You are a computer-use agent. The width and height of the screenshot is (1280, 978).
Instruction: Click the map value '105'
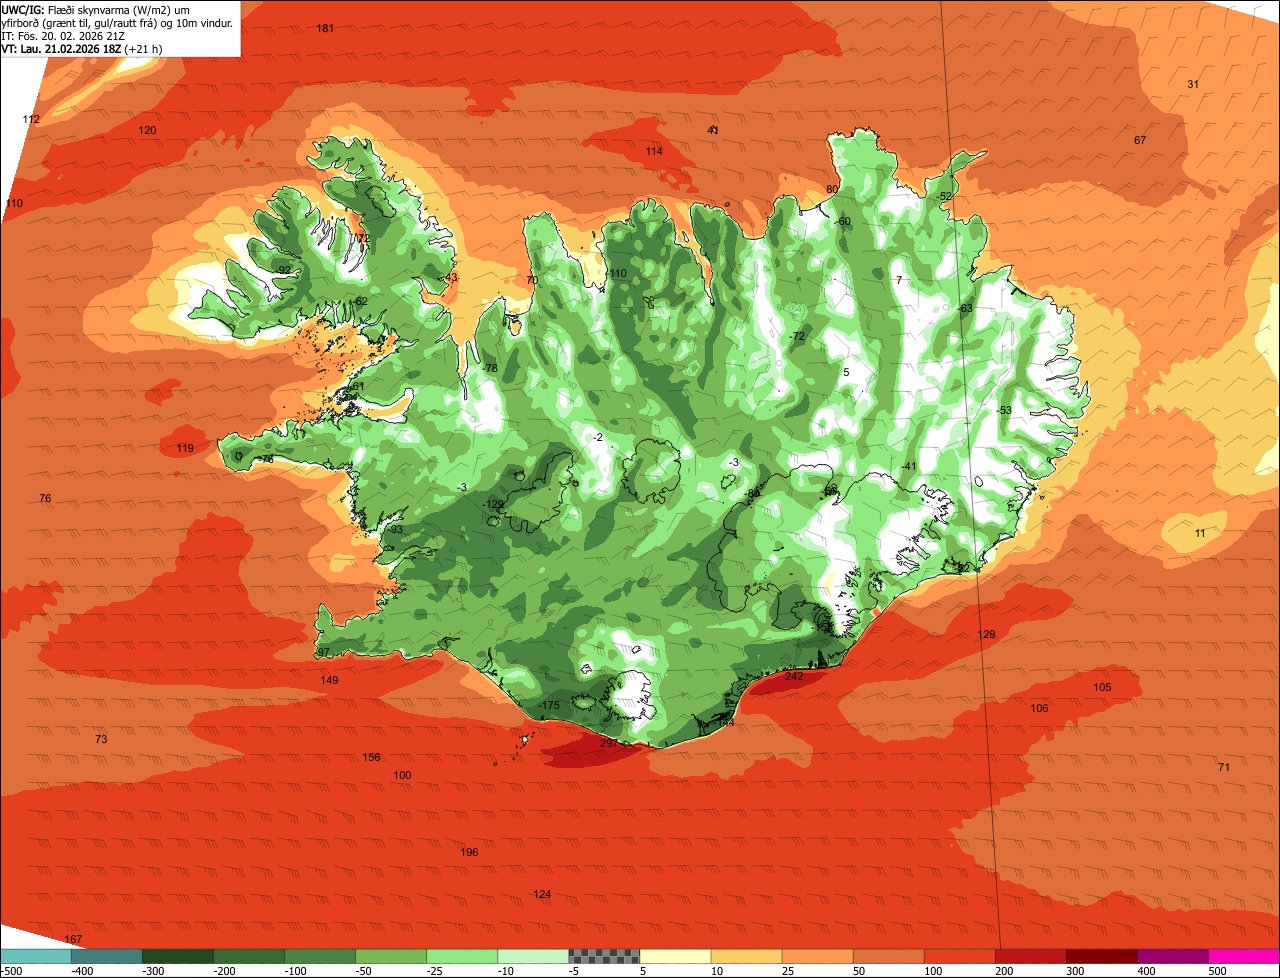point(1102,687)
